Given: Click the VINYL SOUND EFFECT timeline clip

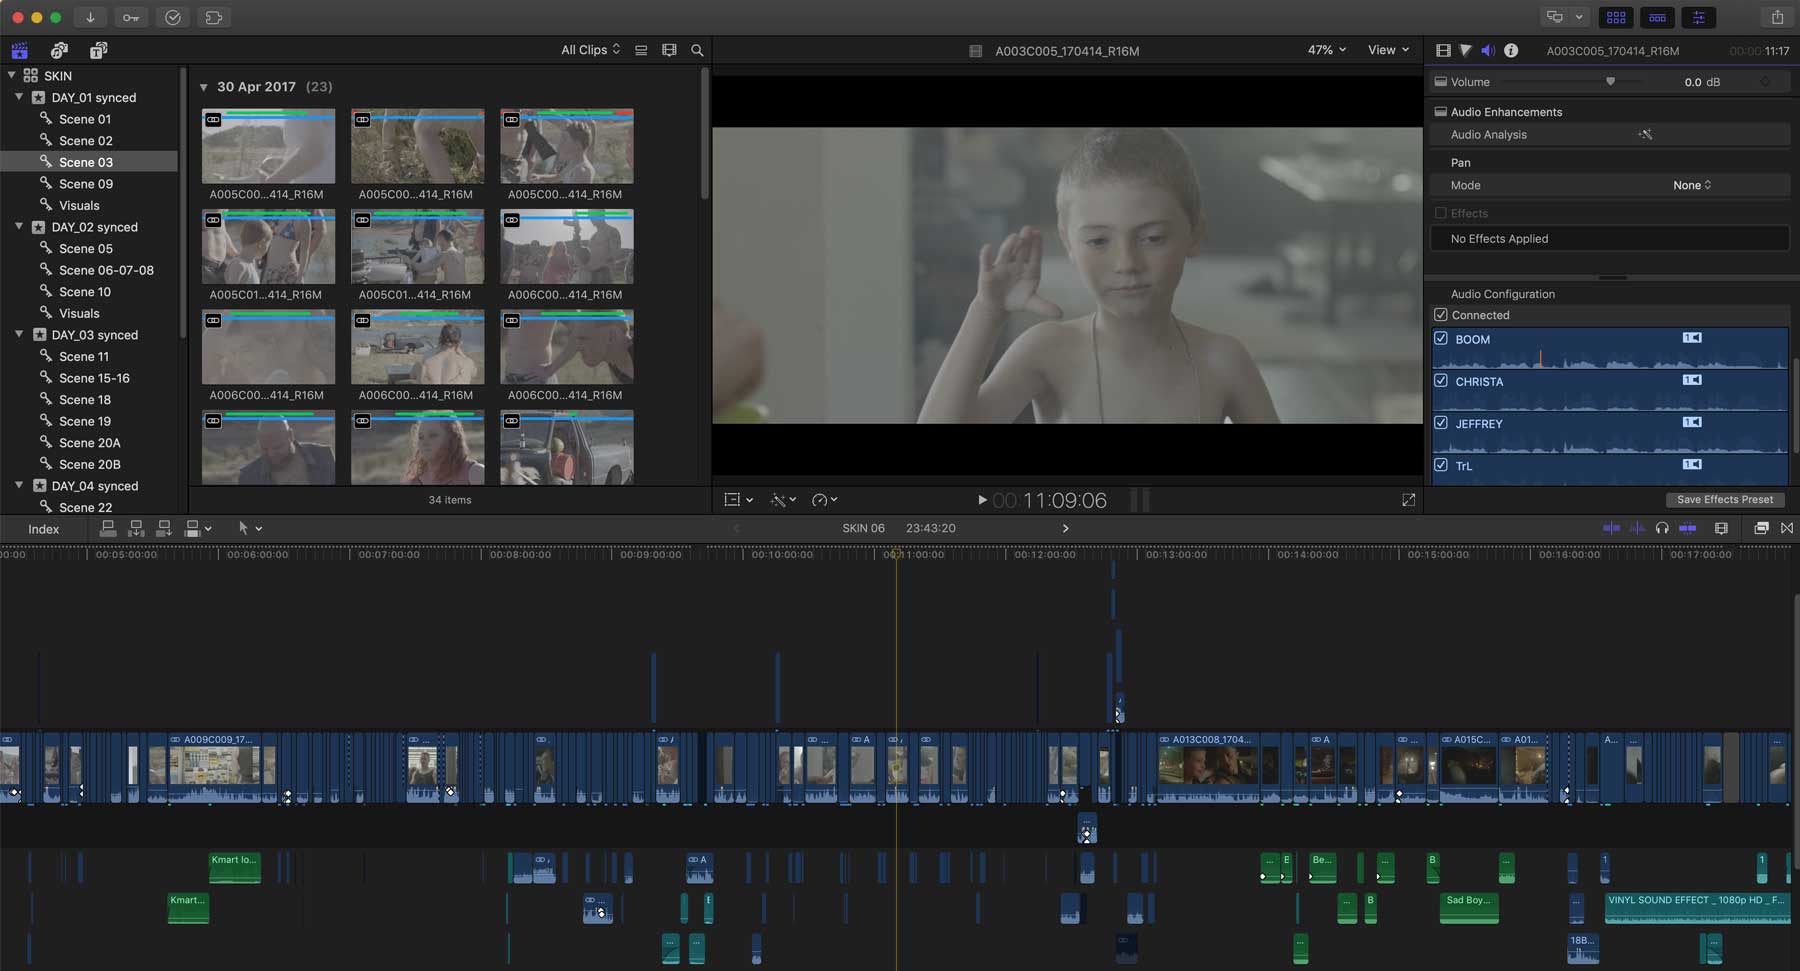Looking at the screenshot, I should coord(1697,908).
